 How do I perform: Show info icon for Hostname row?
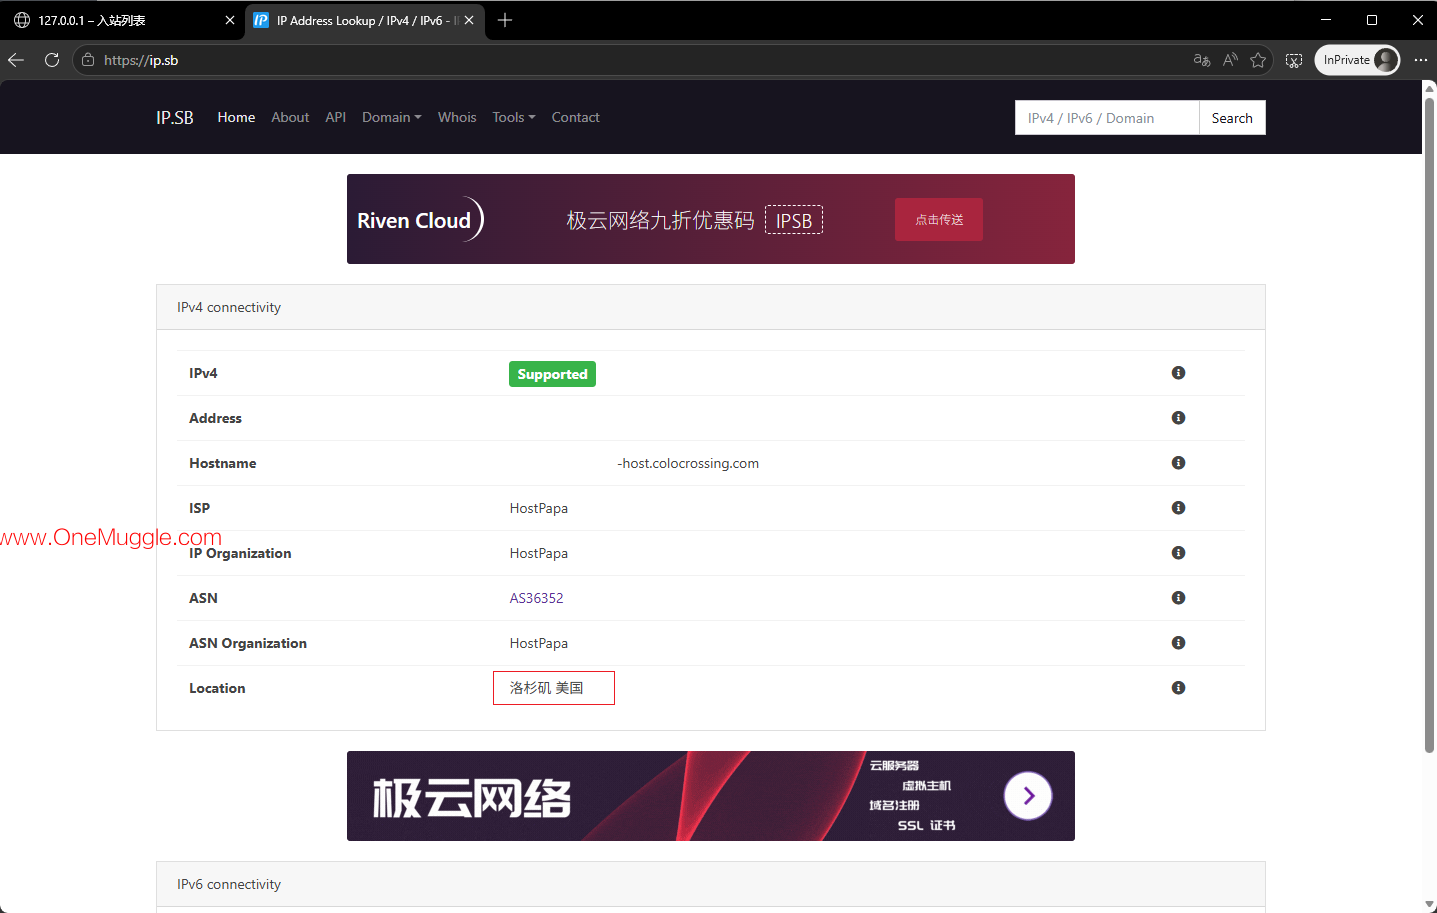[x=1178, y=463]
